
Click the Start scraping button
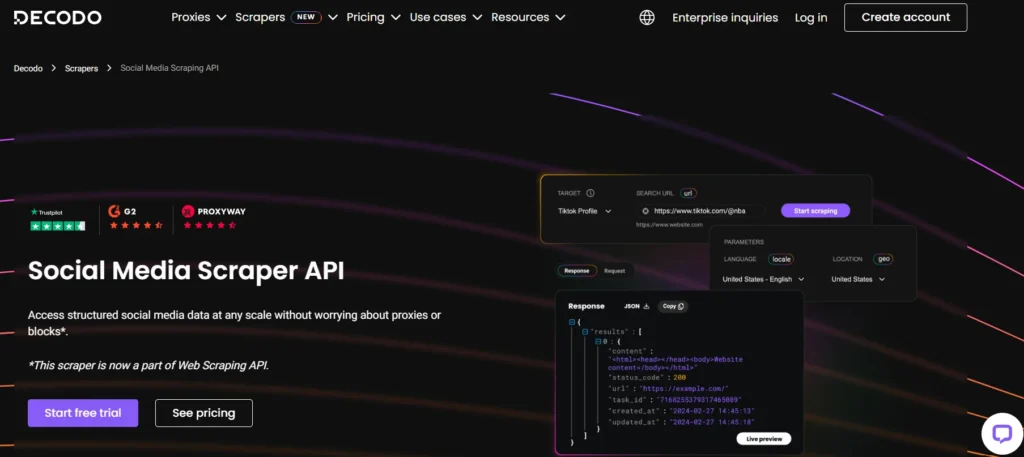815,211
